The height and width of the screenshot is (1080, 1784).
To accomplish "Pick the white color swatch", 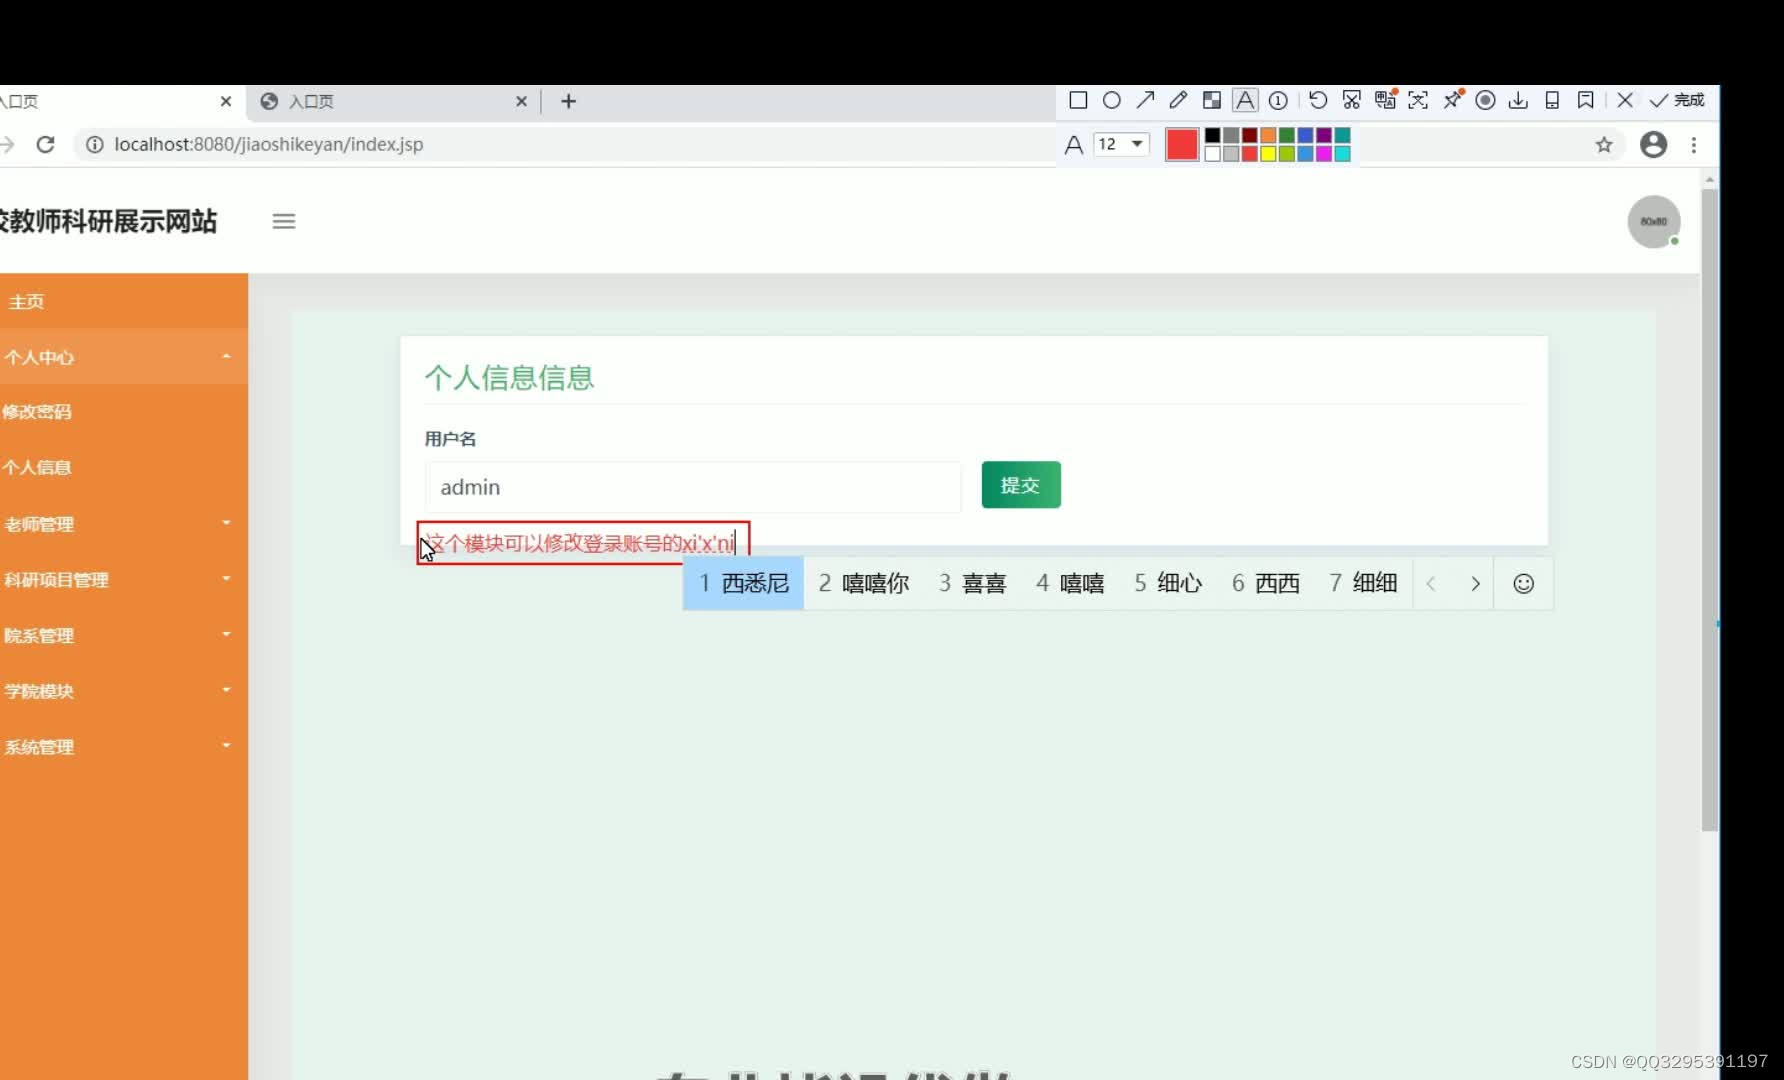I will pyautogui.click(x=1212, y=154).
